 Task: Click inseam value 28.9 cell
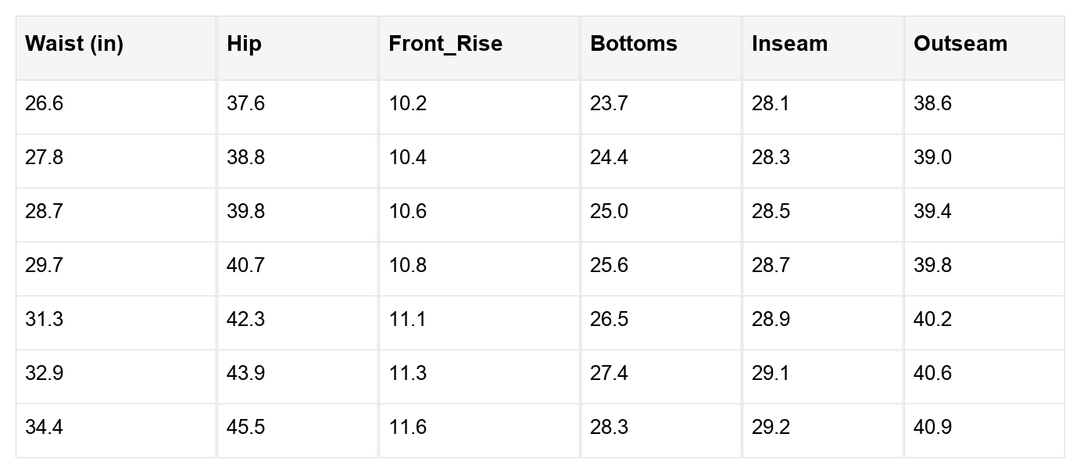(771, 320)
